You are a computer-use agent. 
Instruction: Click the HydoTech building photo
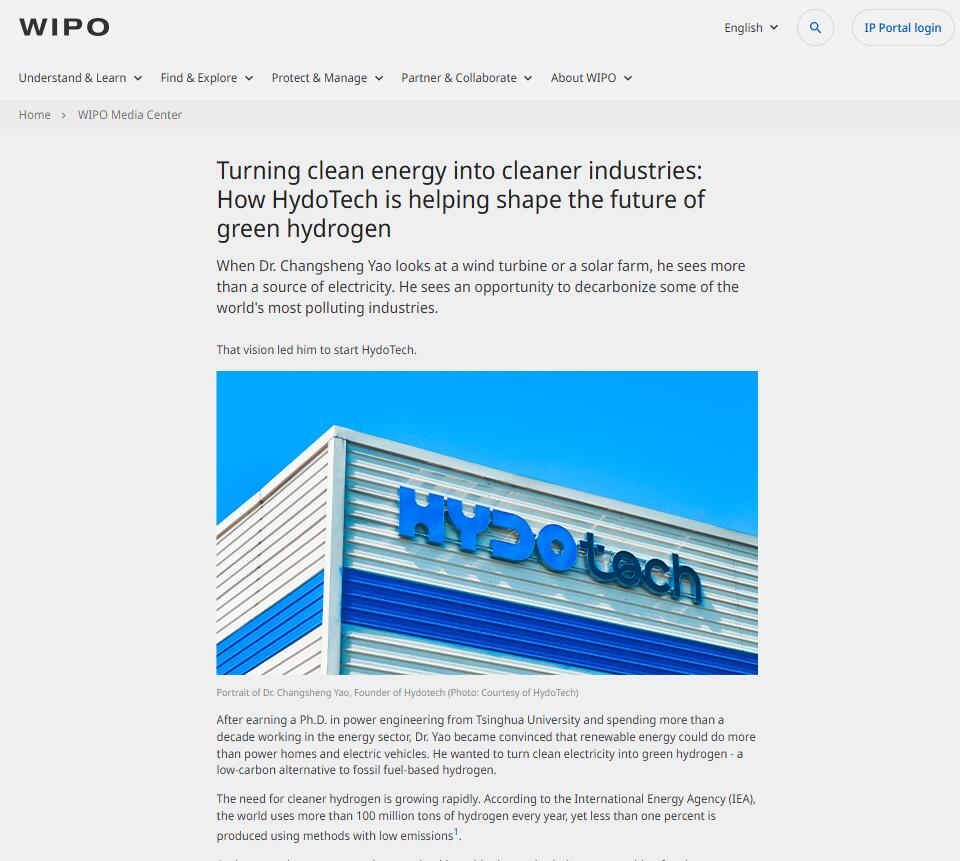(x=487, y=522)
